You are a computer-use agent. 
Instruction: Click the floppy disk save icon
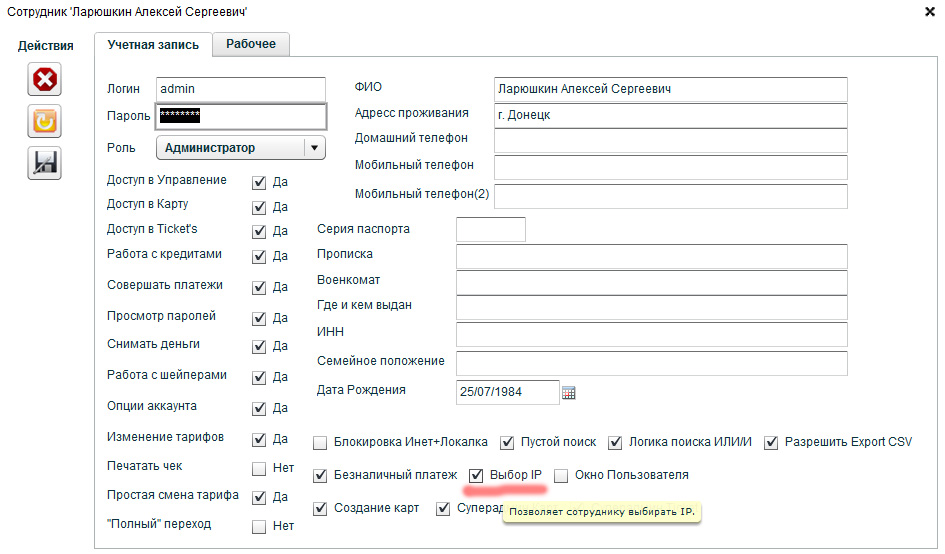(x=44, y=163)
